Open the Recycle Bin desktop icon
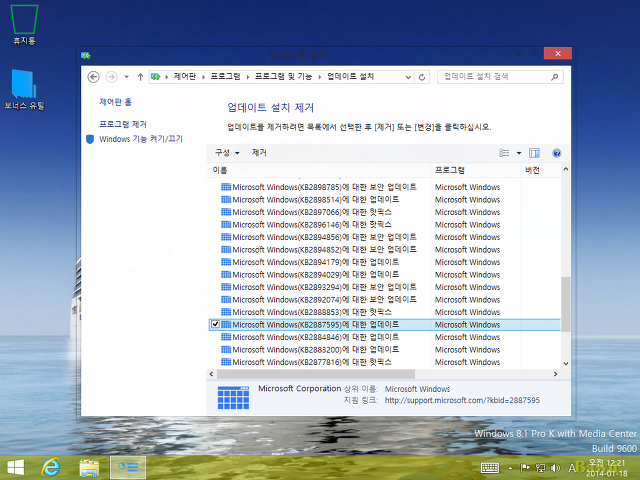This screenshot has width=640, height=480. 24,24
